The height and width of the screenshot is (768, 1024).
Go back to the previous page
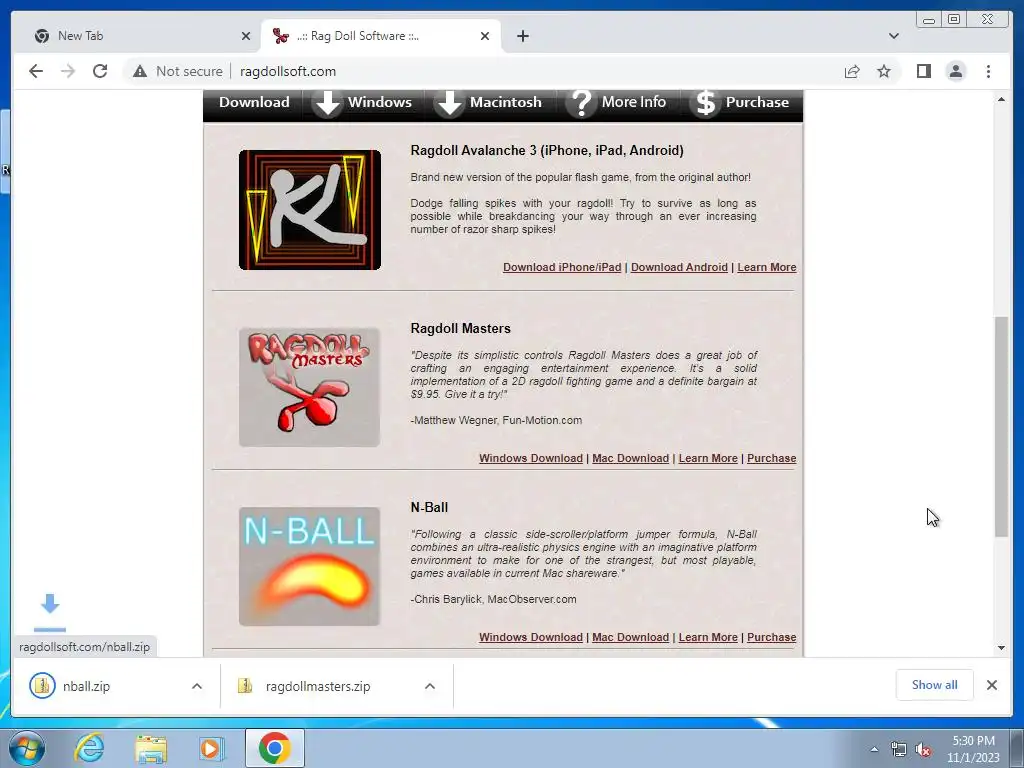click(x=36, y=71)
